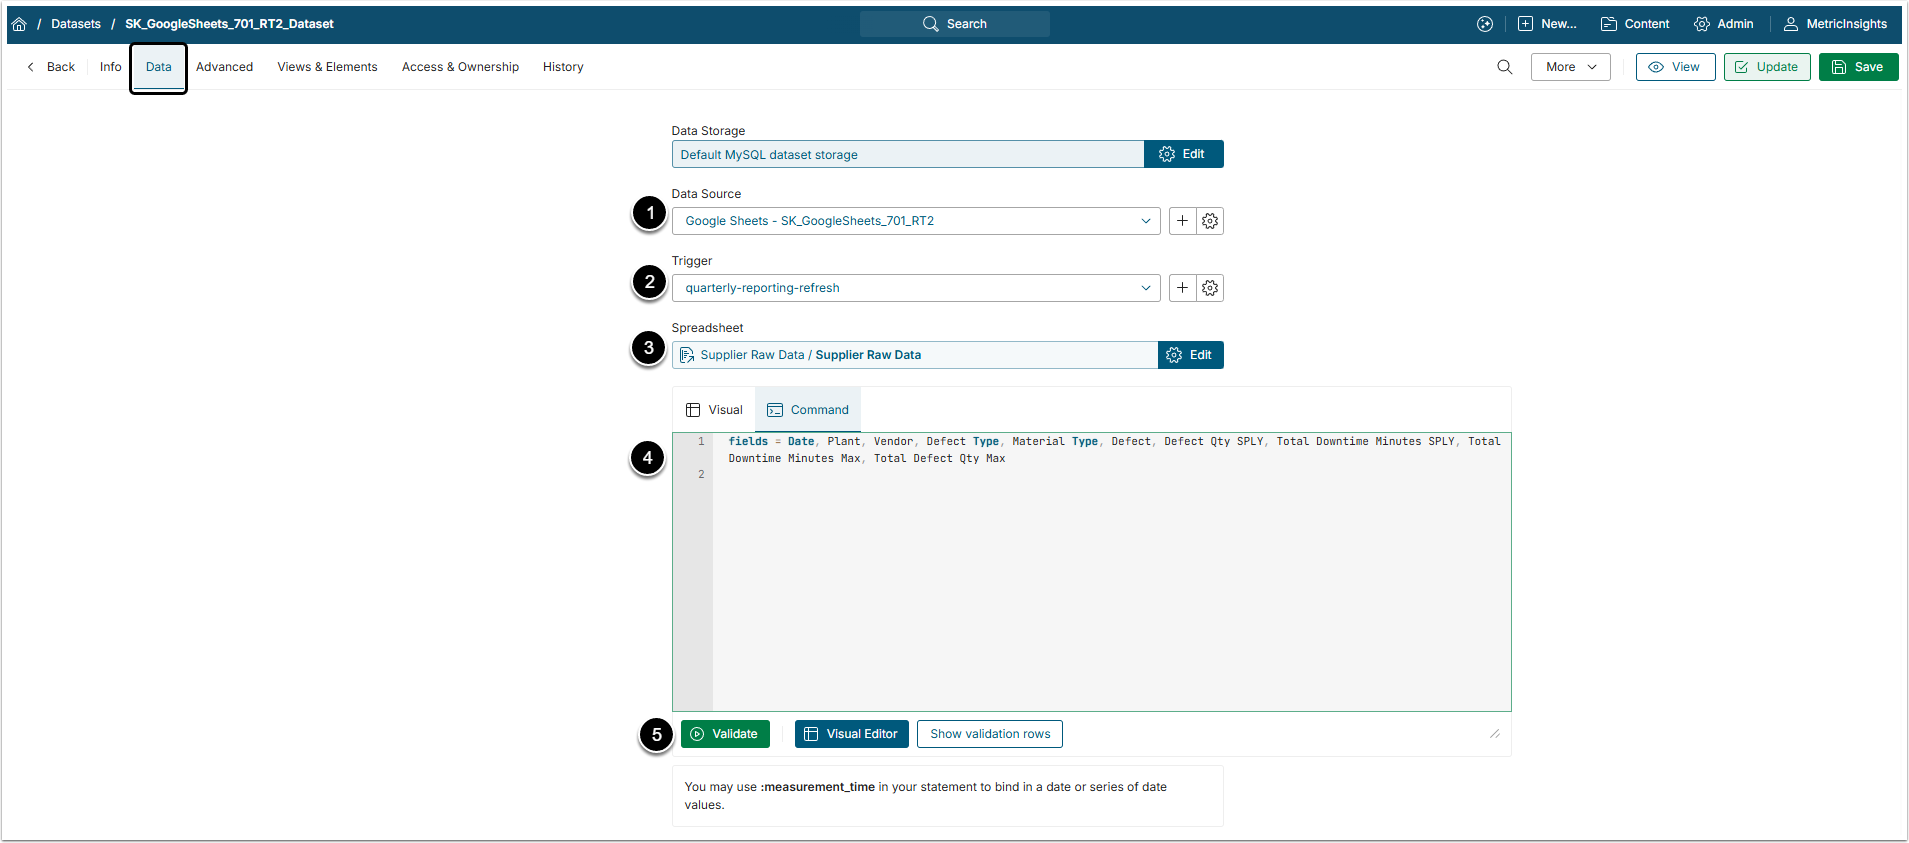Image resolution: width=1909 pixels, height=843 pixels.
Task: Click inside the command code editor
Action: click(x=1111, y=572)
